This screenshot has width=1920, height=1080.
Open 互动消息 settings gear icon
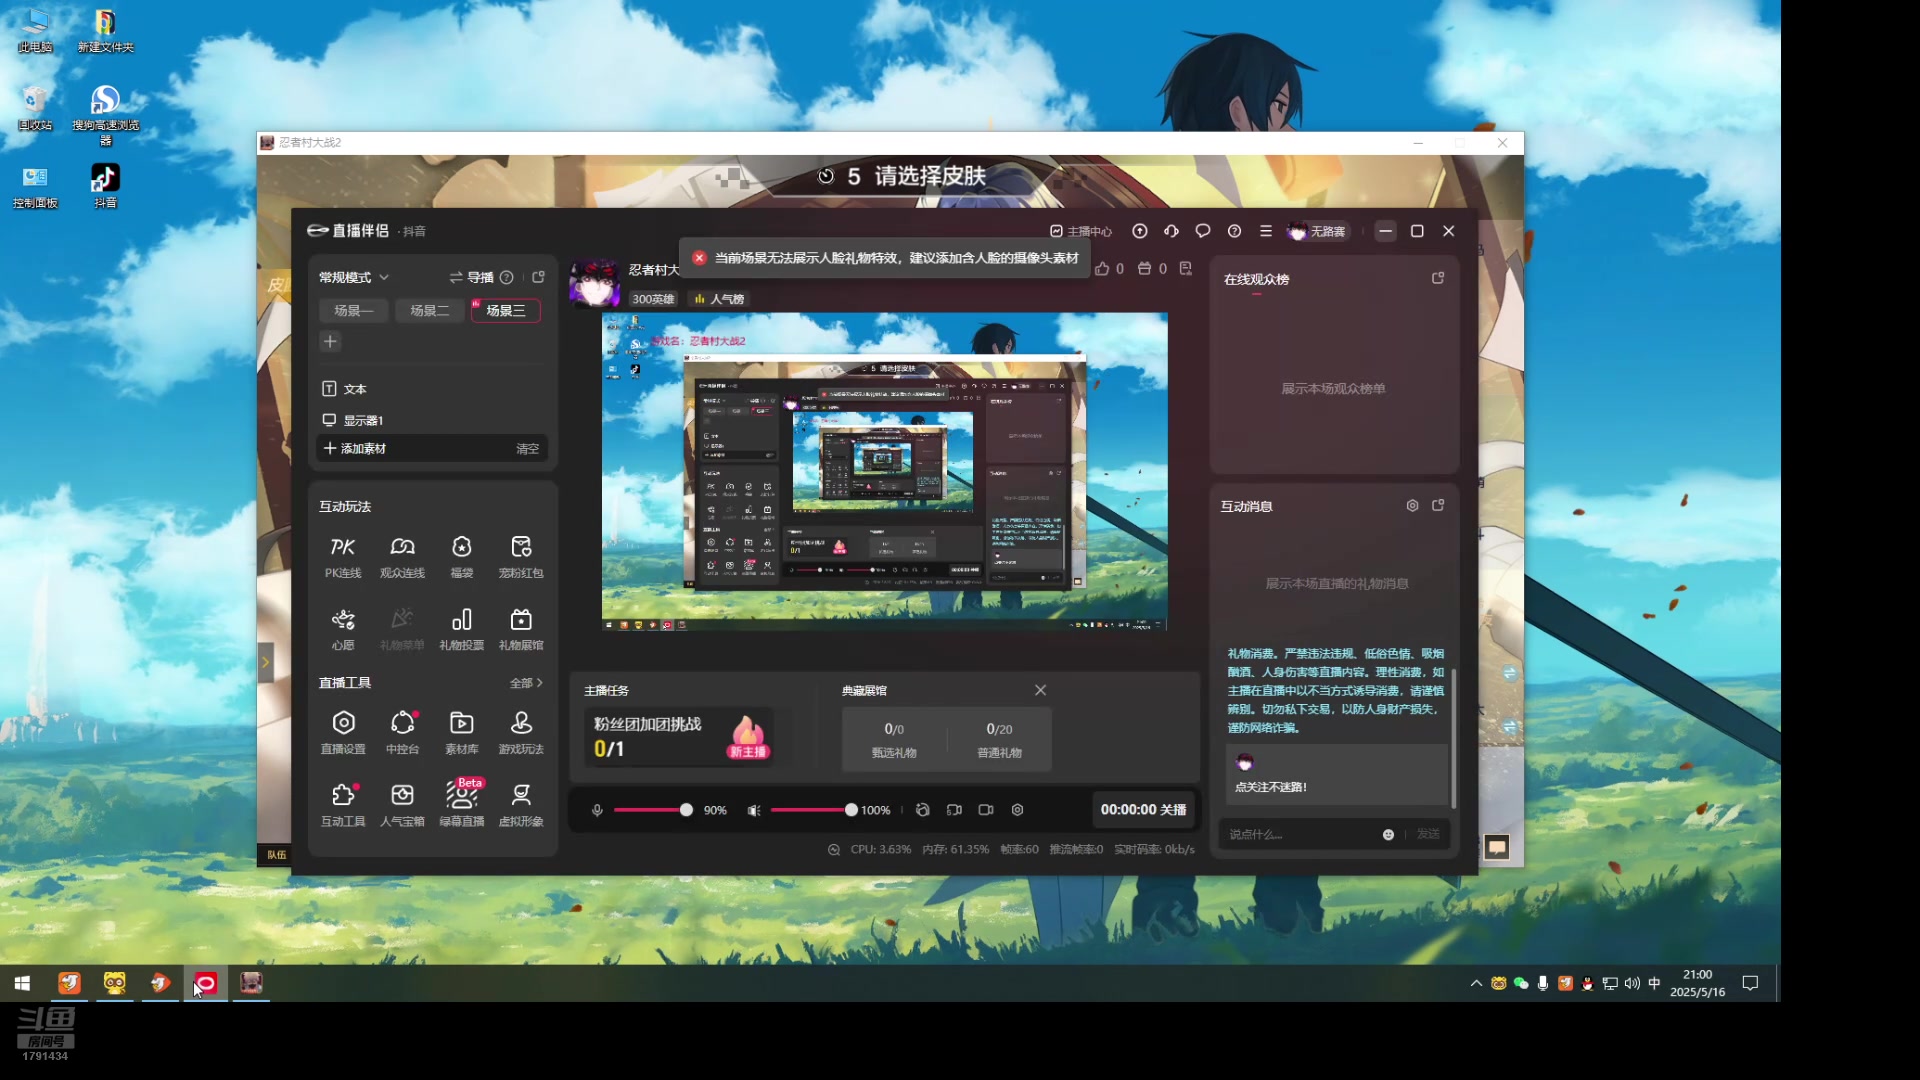(x=1412, y=506)
